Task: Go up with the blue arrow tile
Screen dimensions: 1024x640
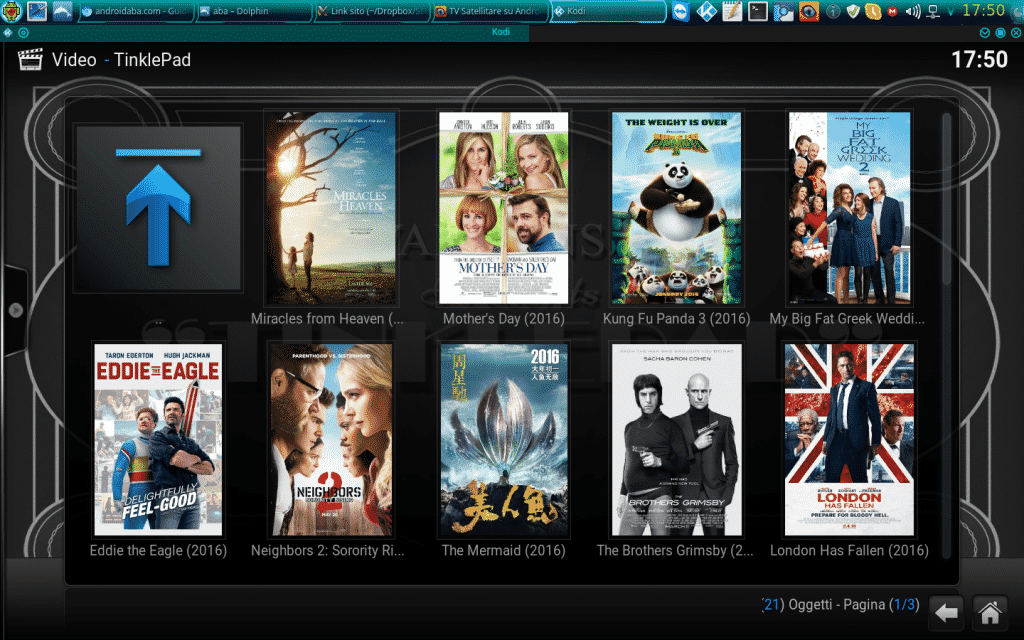Action: (x=157, y=209)
